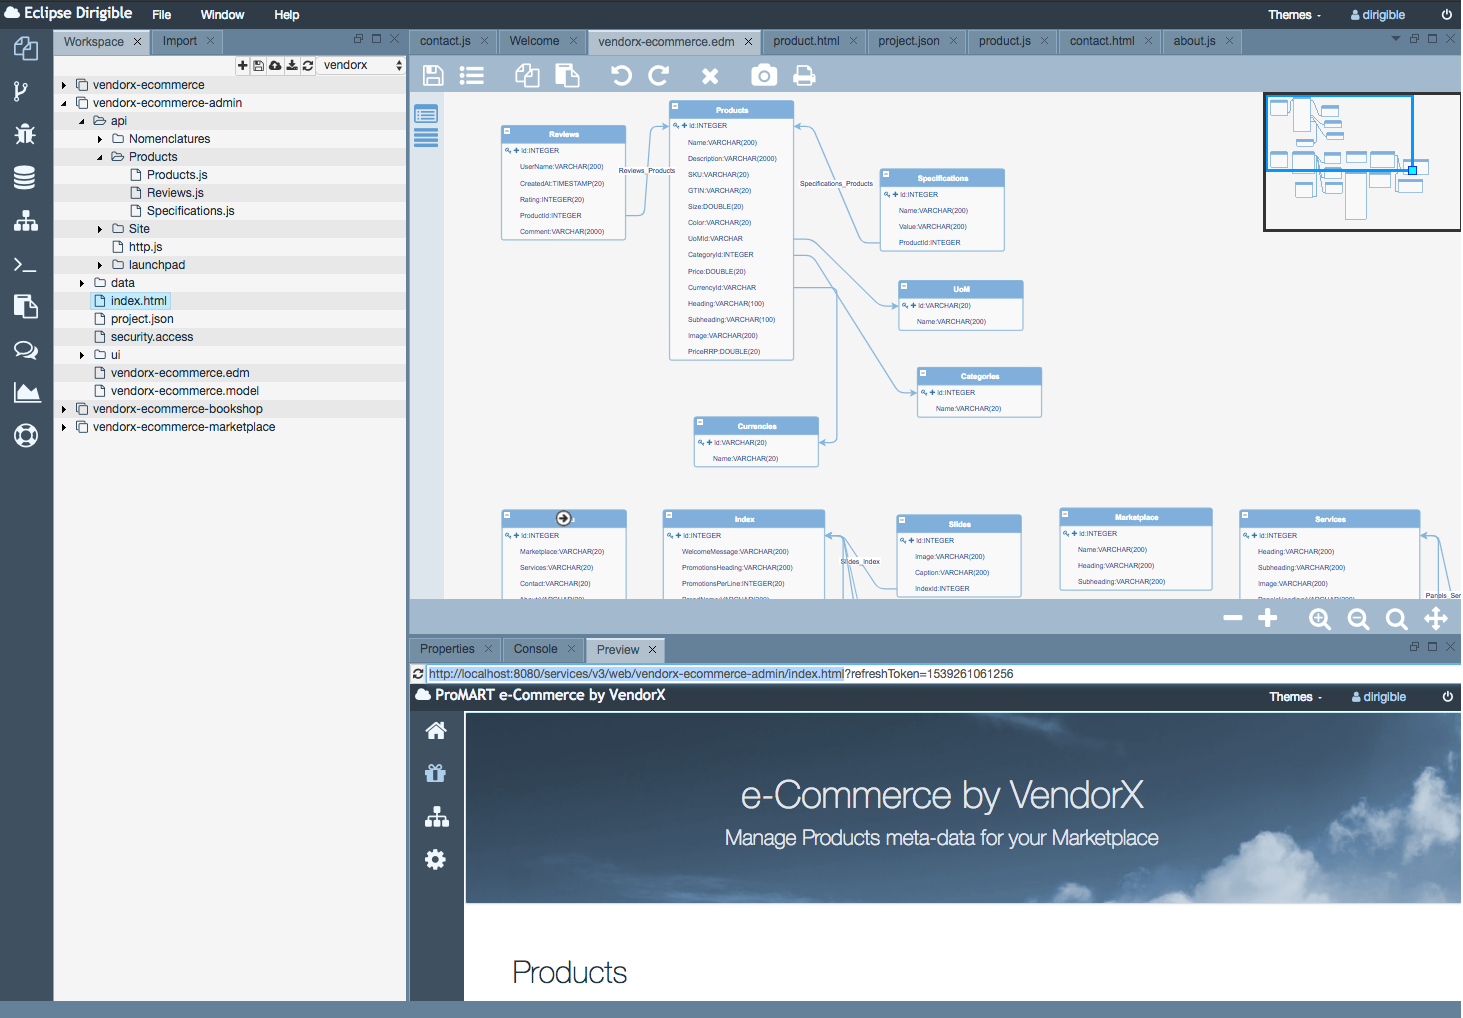Take diagram snapshot with camera icon
This screenshot has width=1463, height=1018.
pyautogui.click(x=764, y=75)
